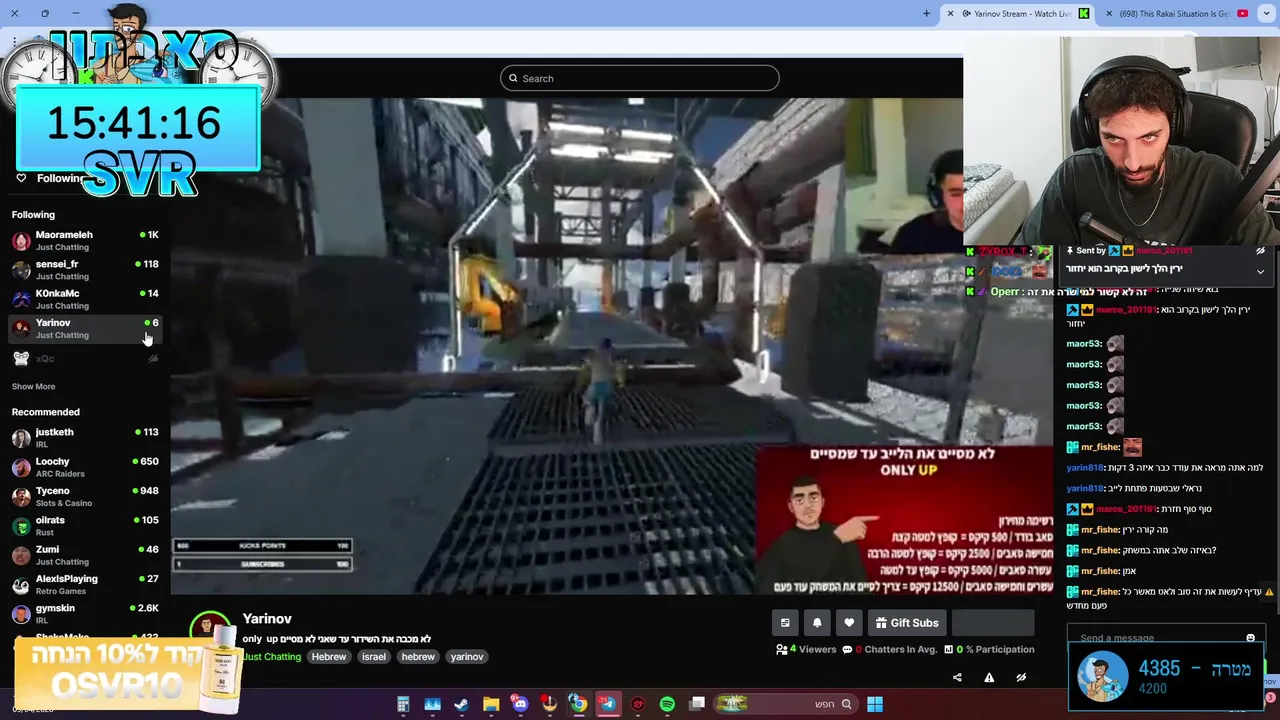Viewport: 1280px width, 720px height.
Task: Toggle the hide eye-slash icon
Action: 1021,677
